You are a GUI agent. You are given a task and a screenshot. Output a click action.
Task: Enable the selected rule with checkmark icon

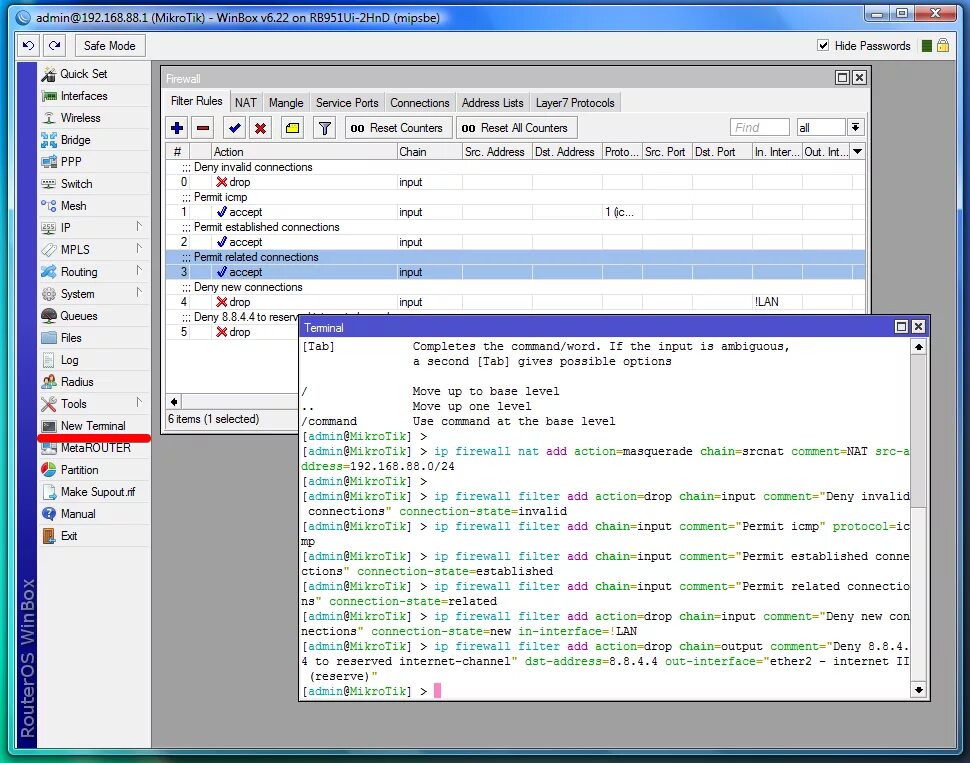click(x=234, y=128)
